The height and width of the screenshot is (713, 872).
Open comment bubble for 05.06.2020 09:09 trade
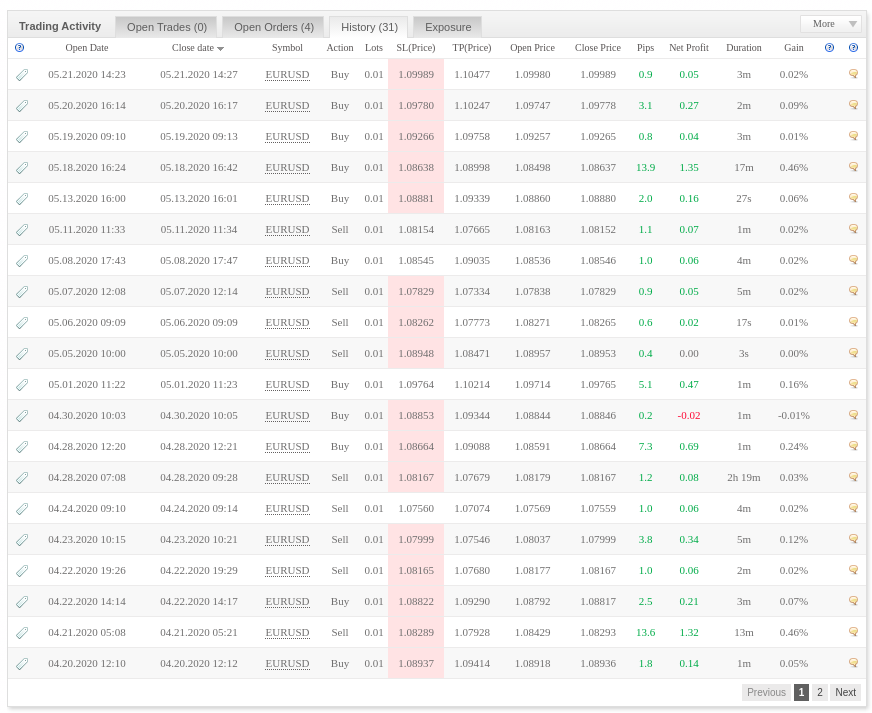[x=853, y=321]
